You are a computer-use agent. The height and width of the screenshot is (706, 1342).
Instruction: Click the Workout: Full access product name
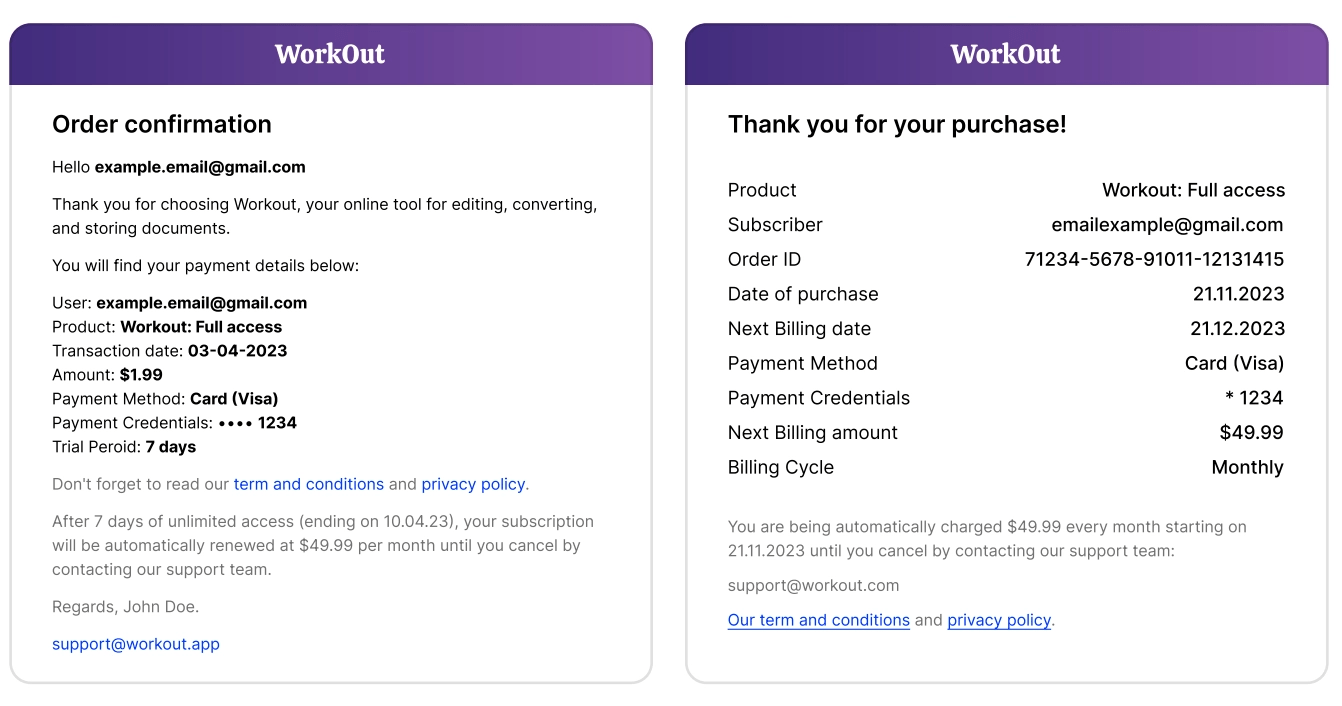pos(1193,190)
